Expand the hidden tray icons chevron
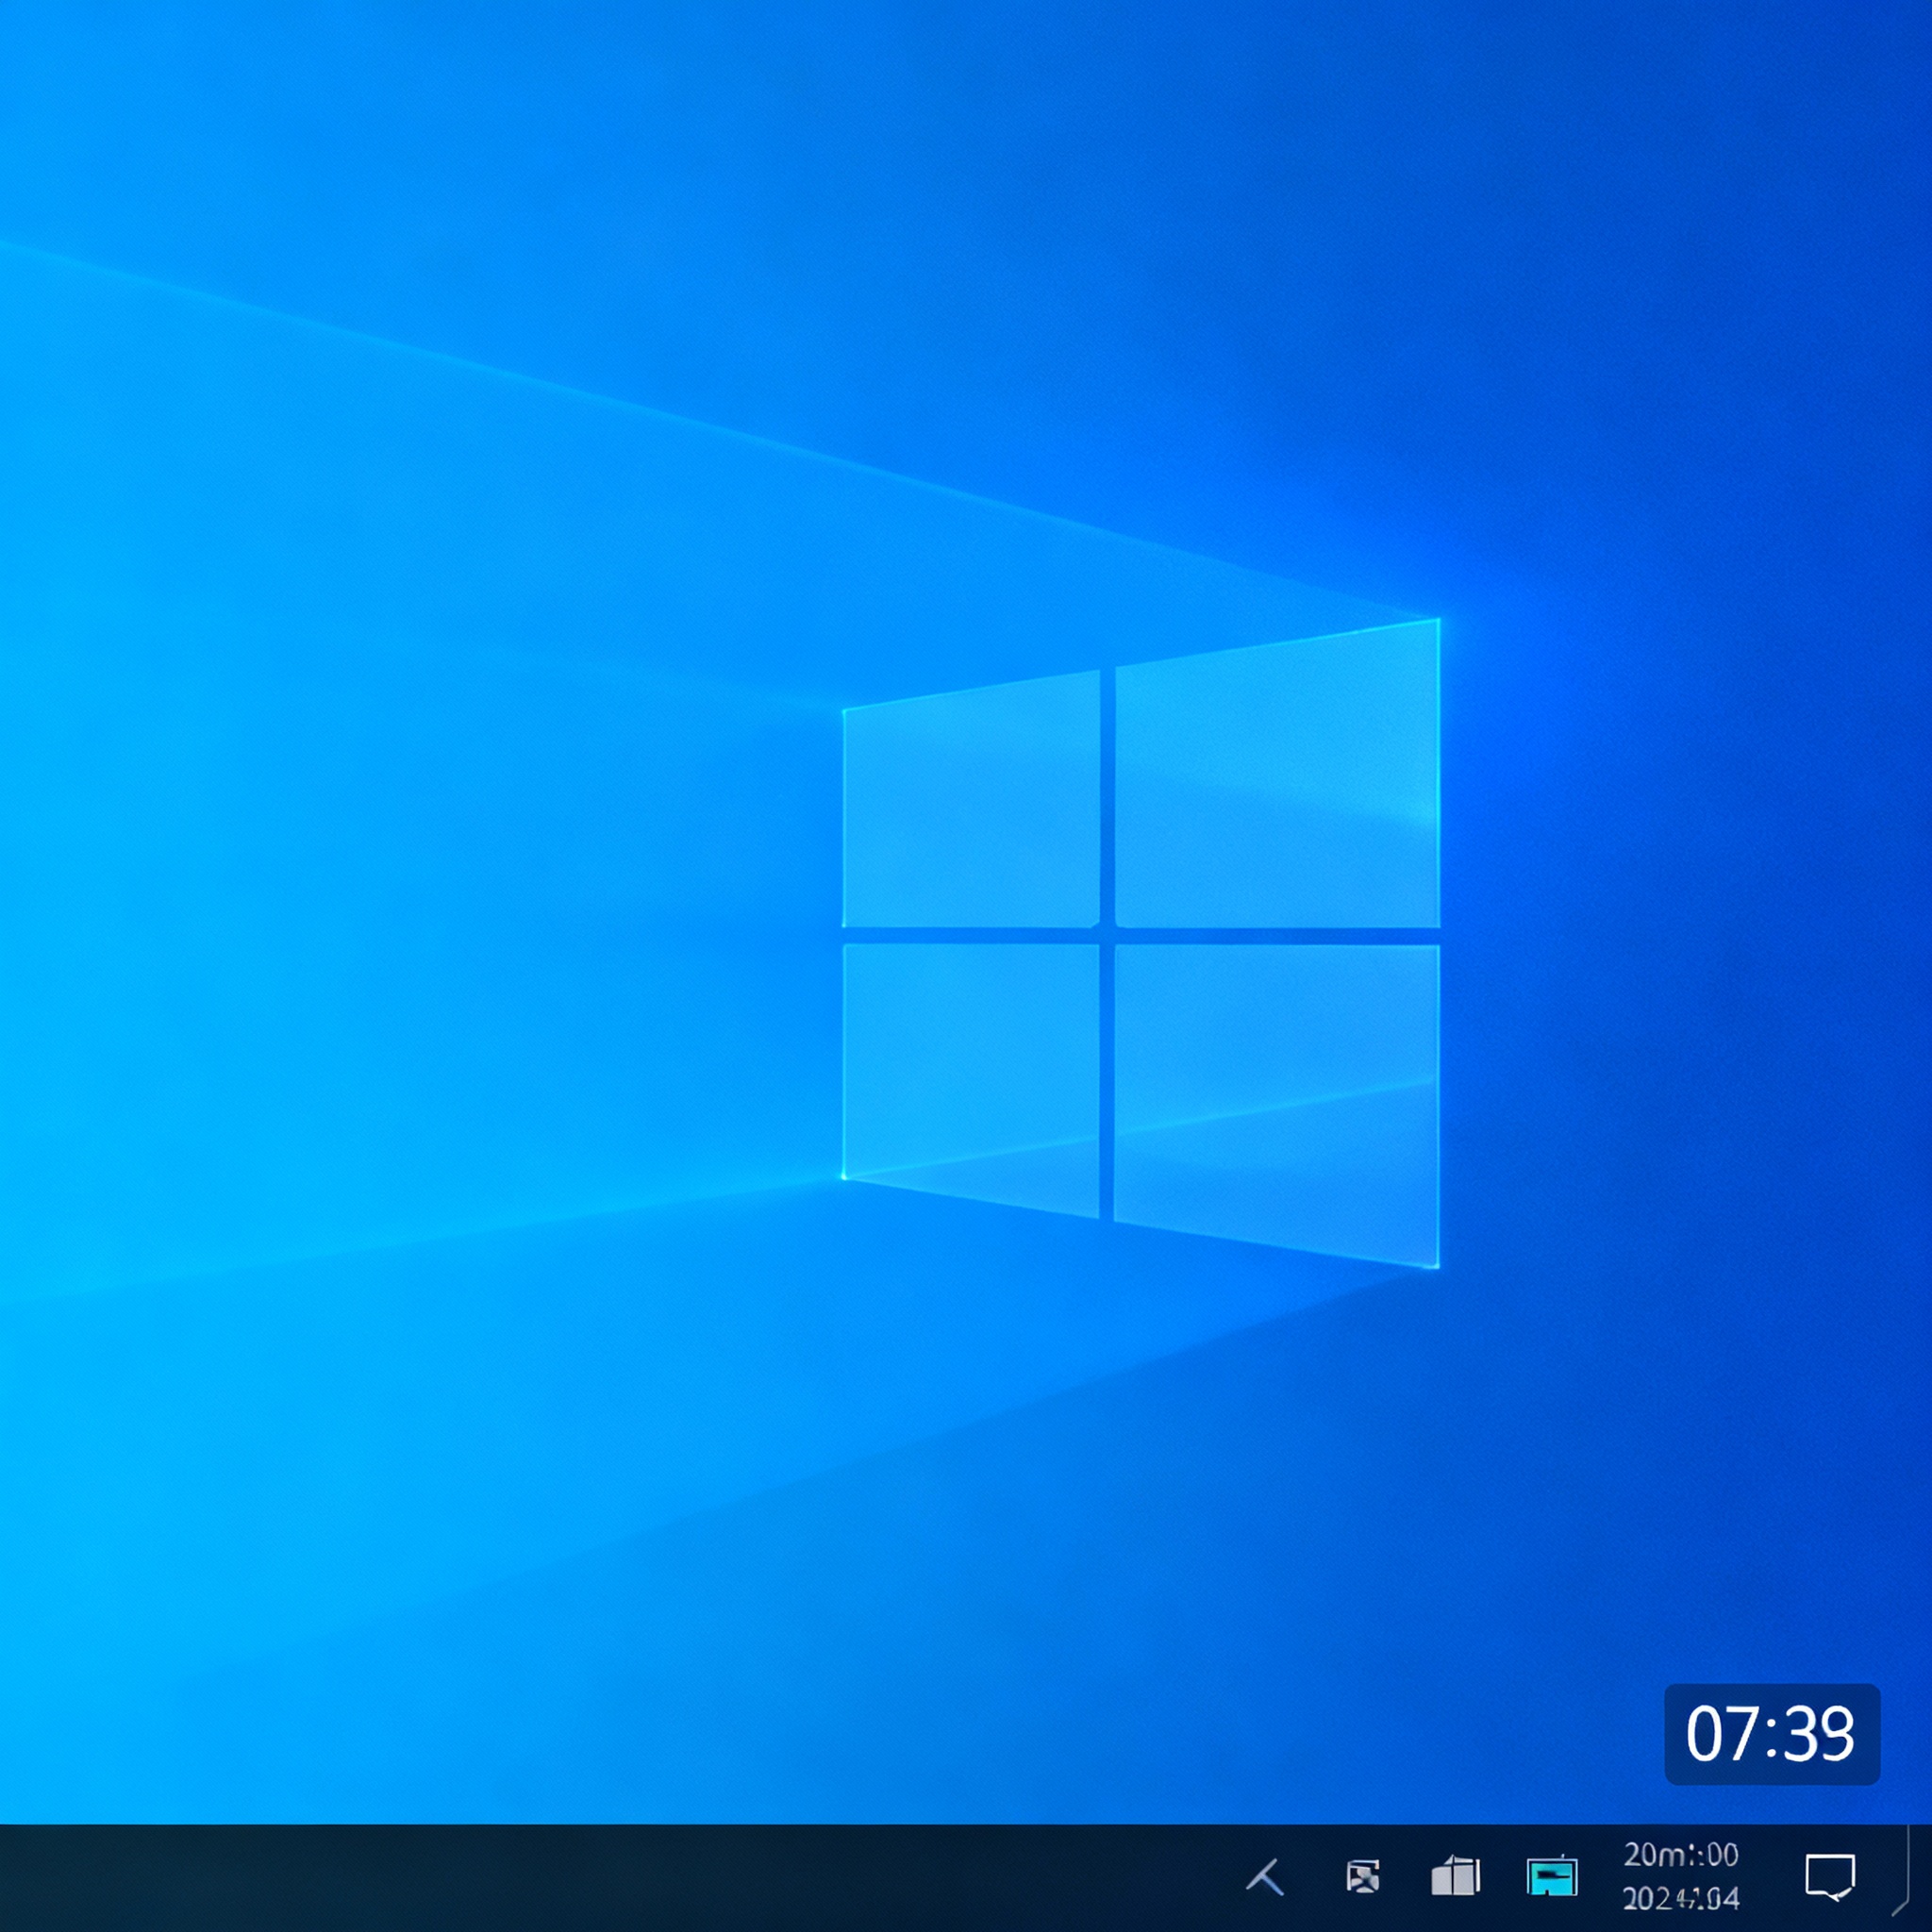 click(1266, 1877)
